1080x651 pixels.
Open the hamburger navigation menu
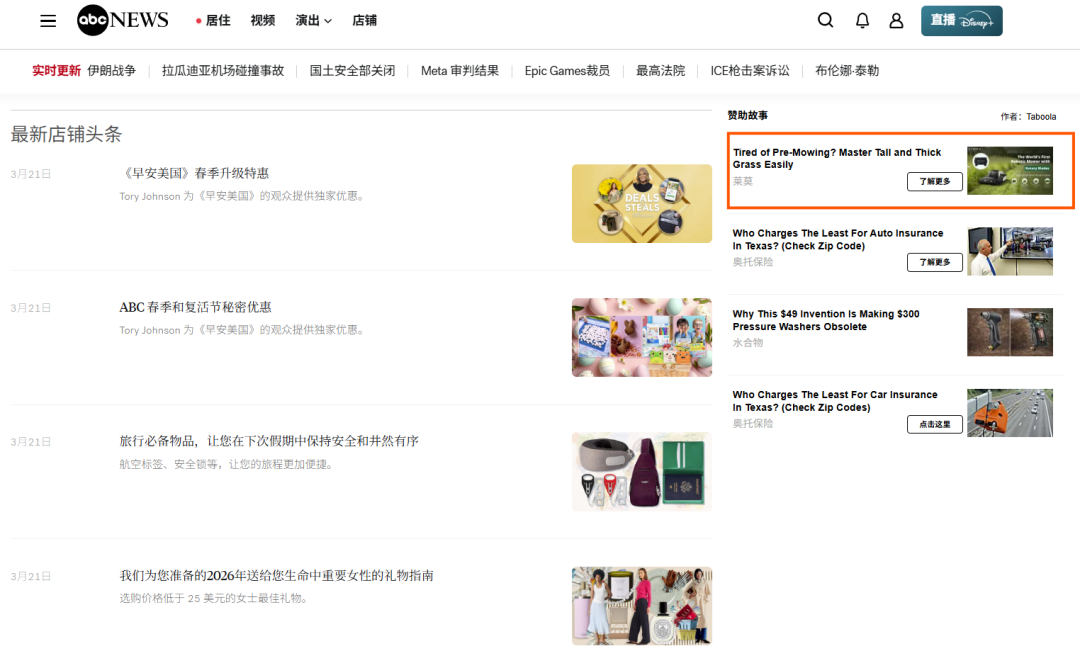point(48,21)
